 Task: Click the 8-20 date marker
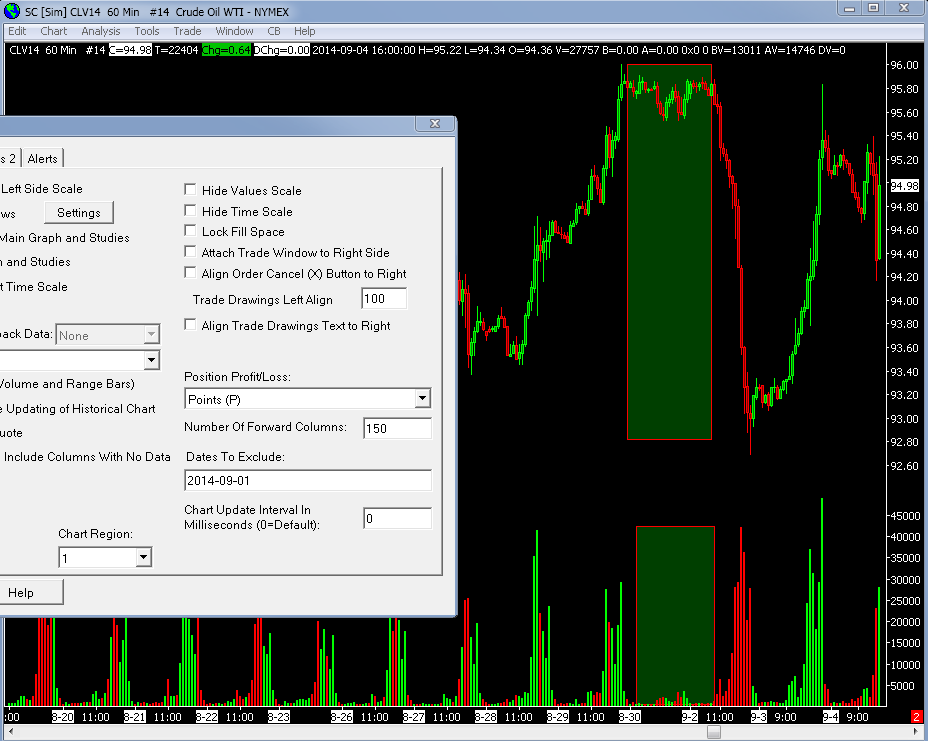click(63, 717)
